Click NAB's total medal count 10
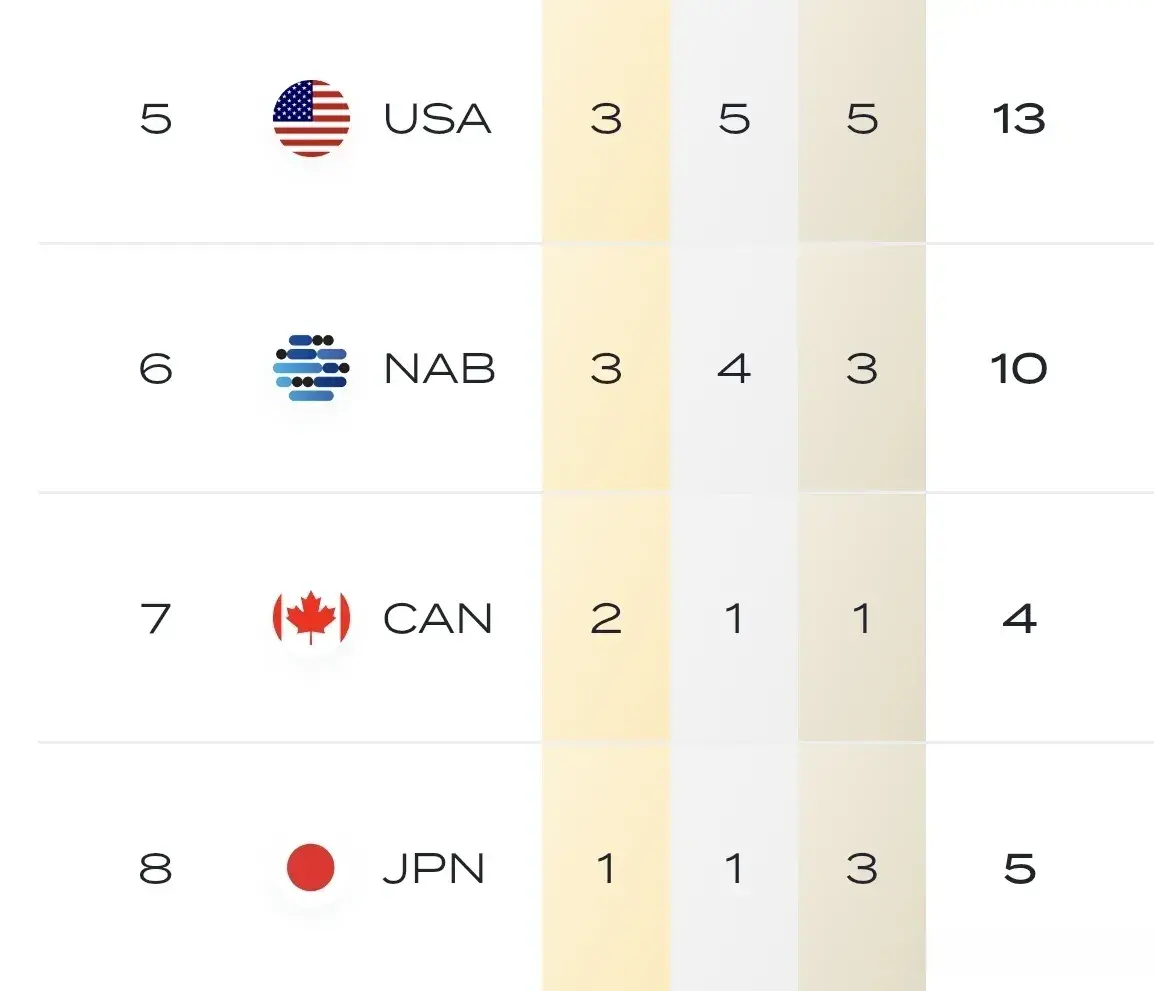The height and width of the screenshot is (991, 1154). [x=1019, y=369]
